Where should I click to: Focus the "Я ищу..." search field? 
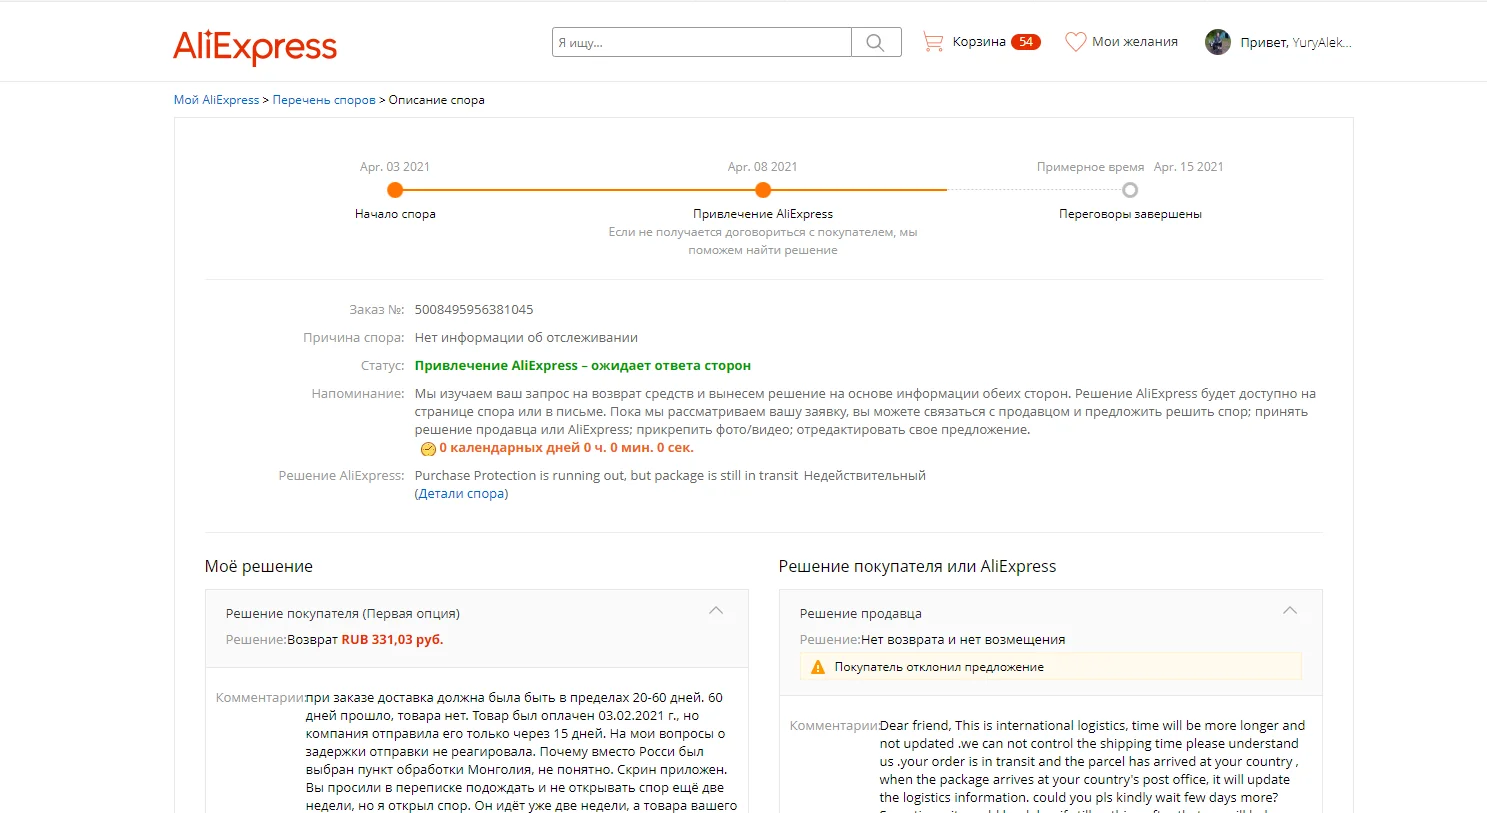tap(702, 42)
